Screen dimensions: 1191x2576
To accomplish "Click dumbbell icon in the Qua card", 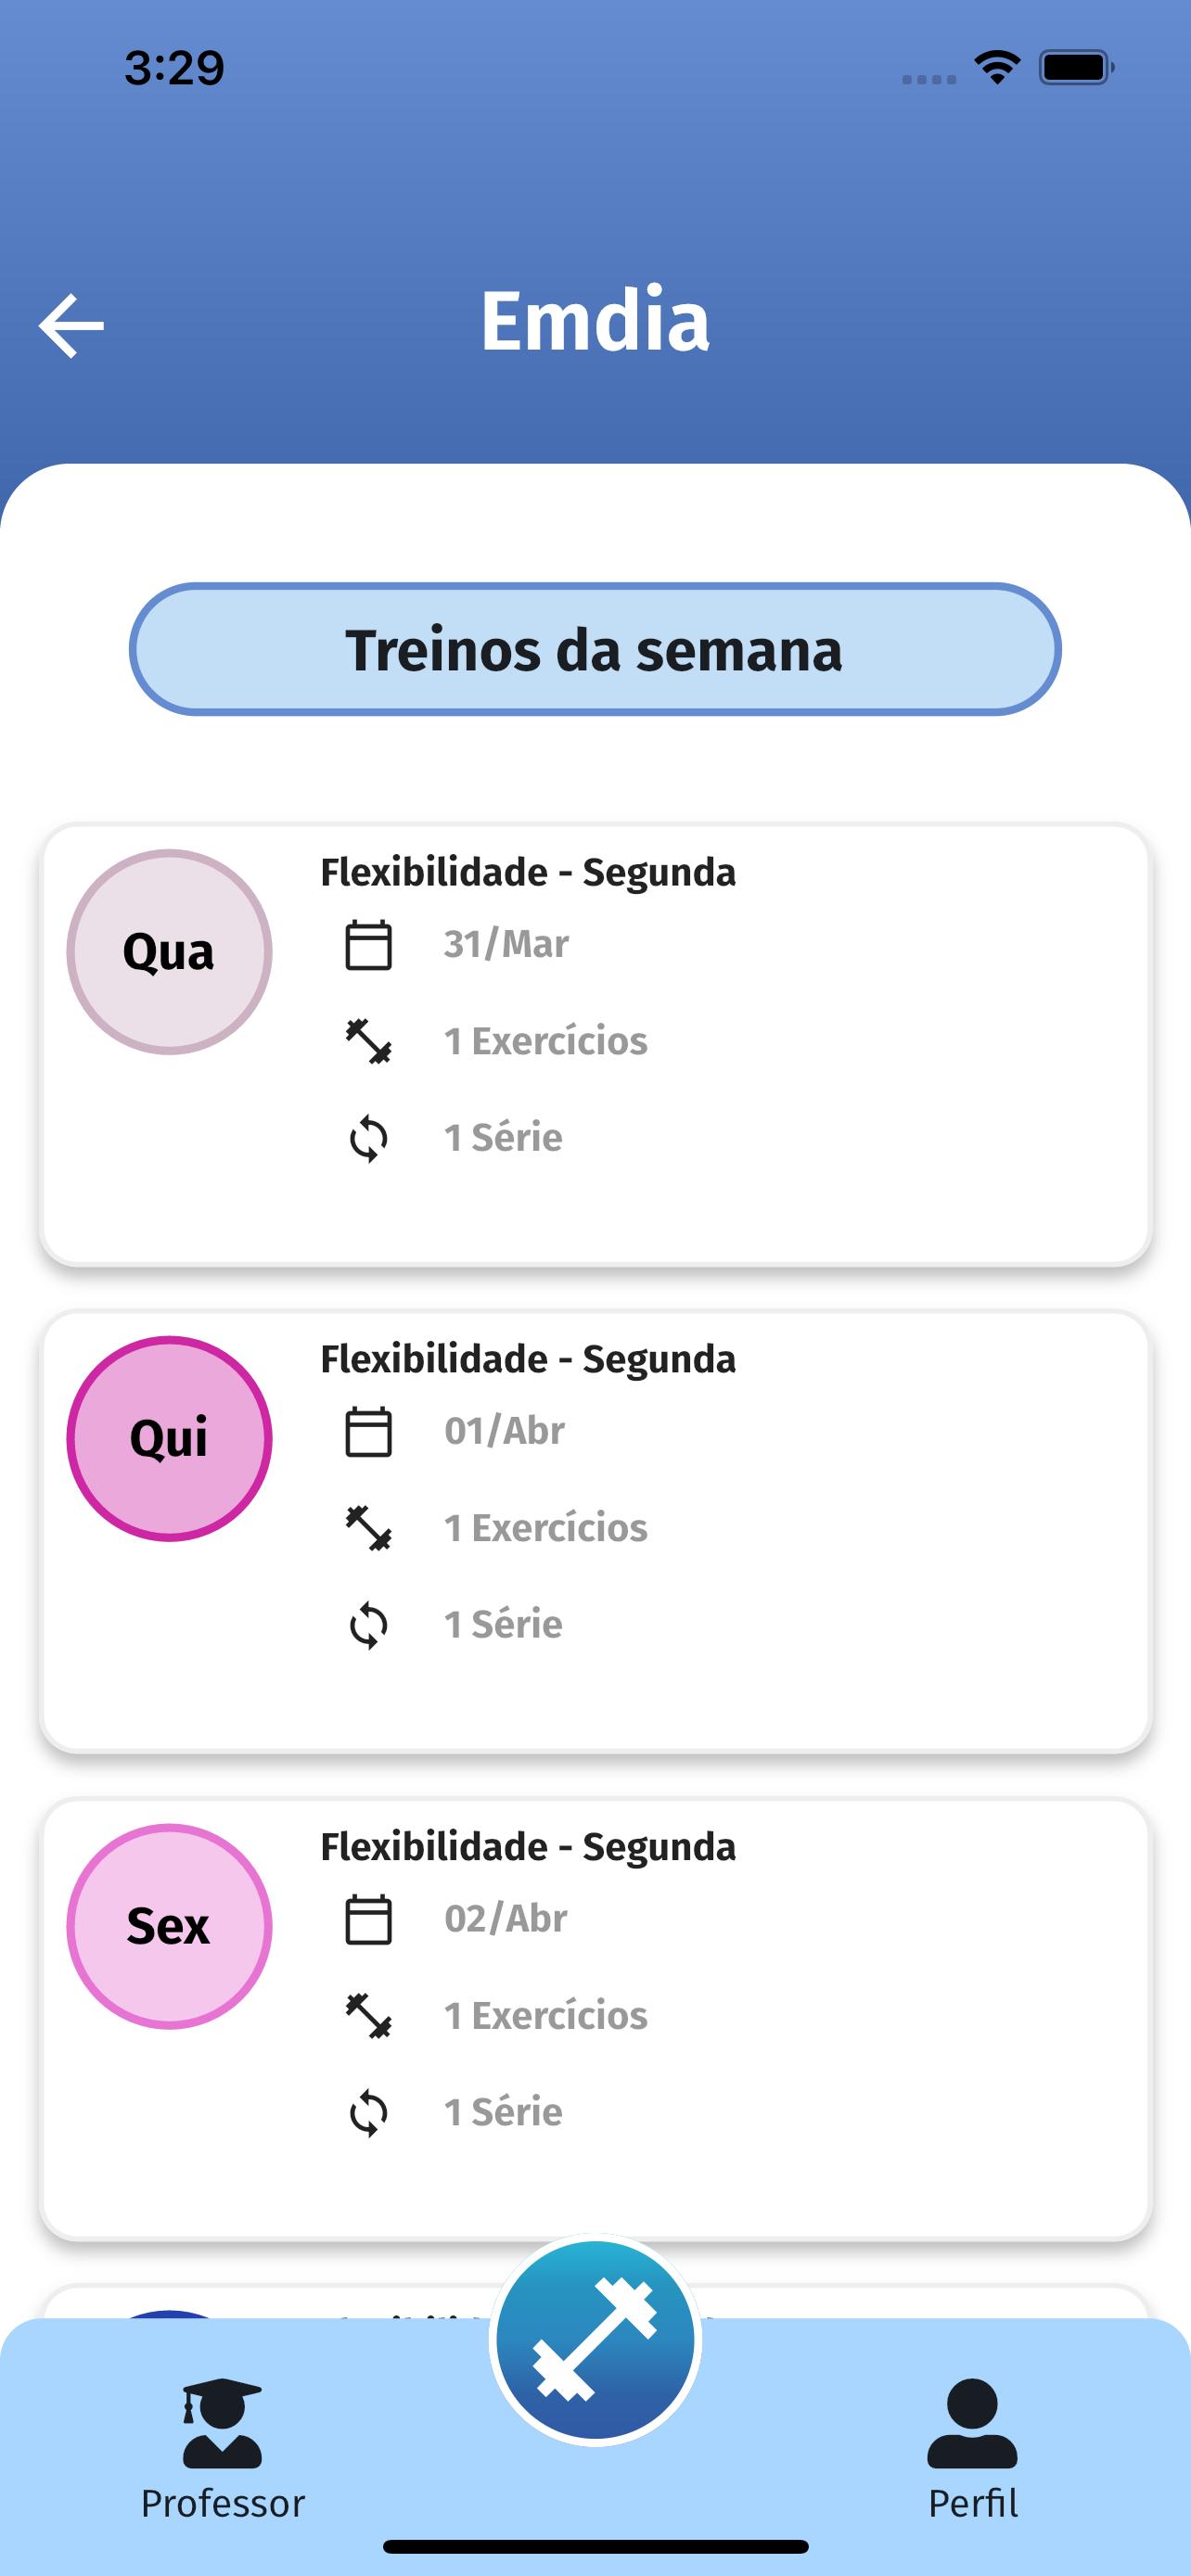I will 368,1041.
